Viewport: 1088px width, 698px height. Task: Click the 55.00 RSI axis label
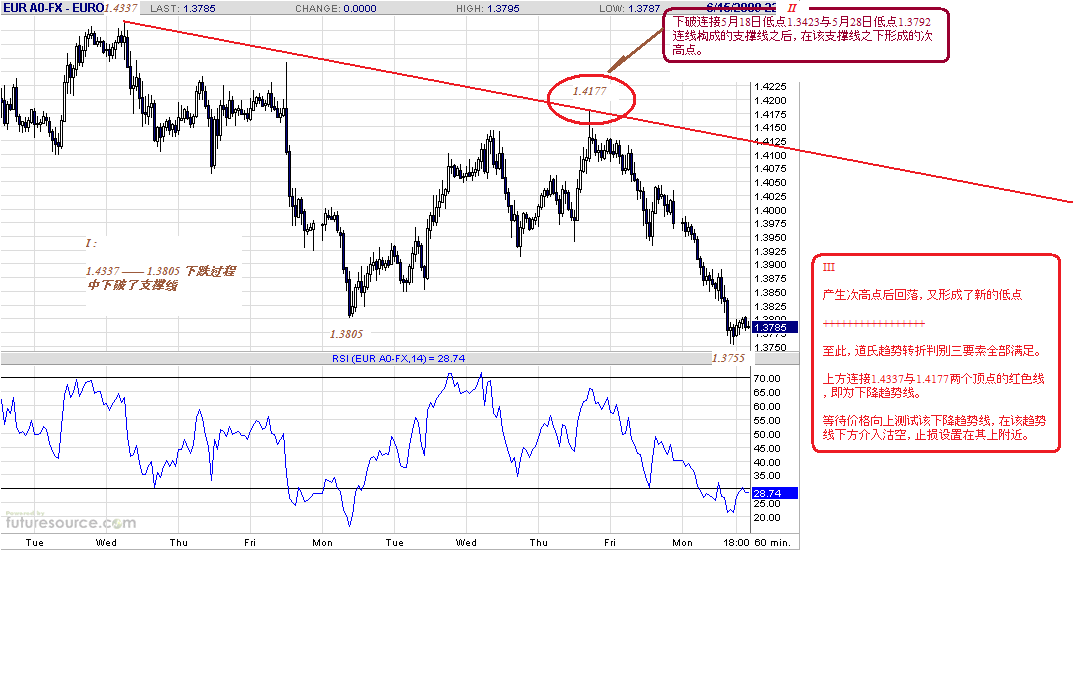(767, 420)
